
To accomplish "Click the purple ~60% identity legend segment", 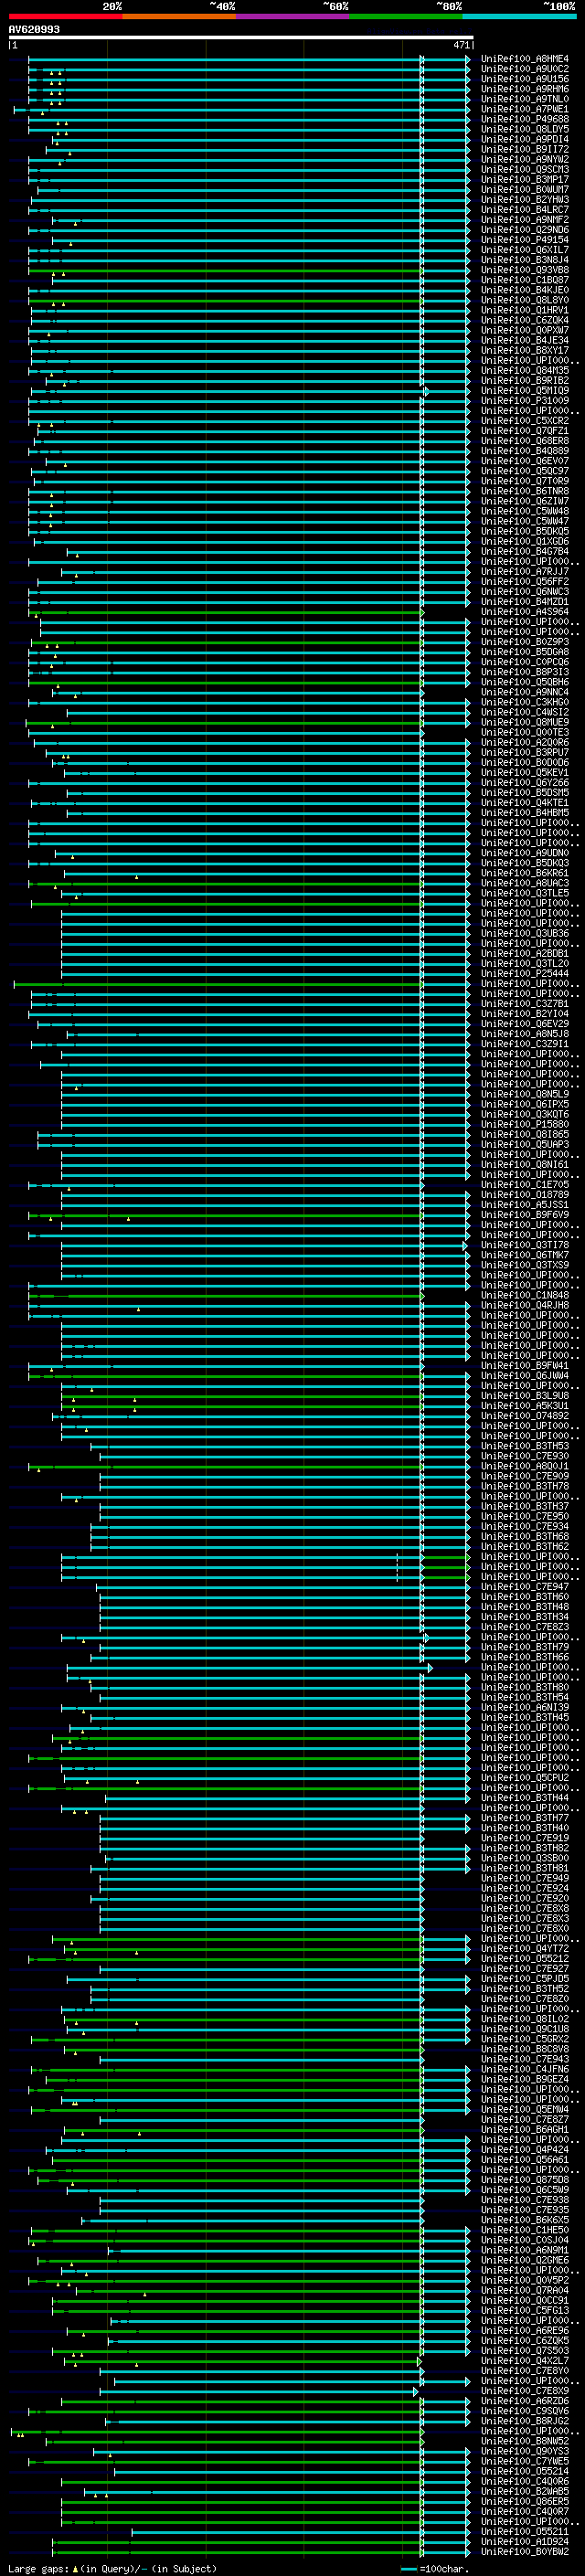I will (x=292, y=16).
